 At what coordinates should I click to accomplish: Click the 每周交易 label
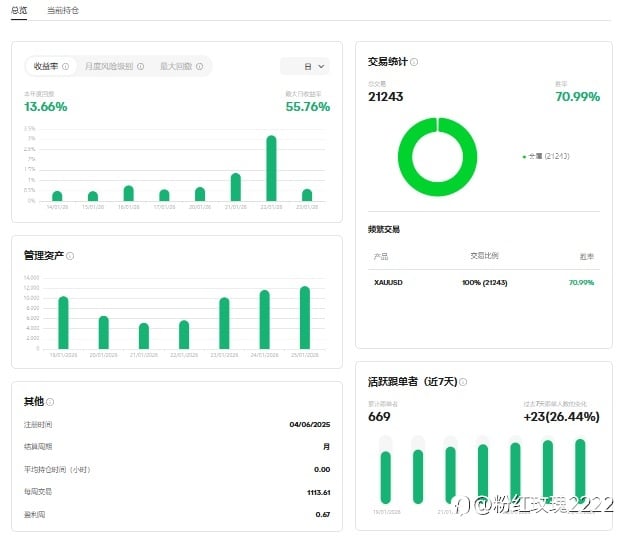[38, 492]
